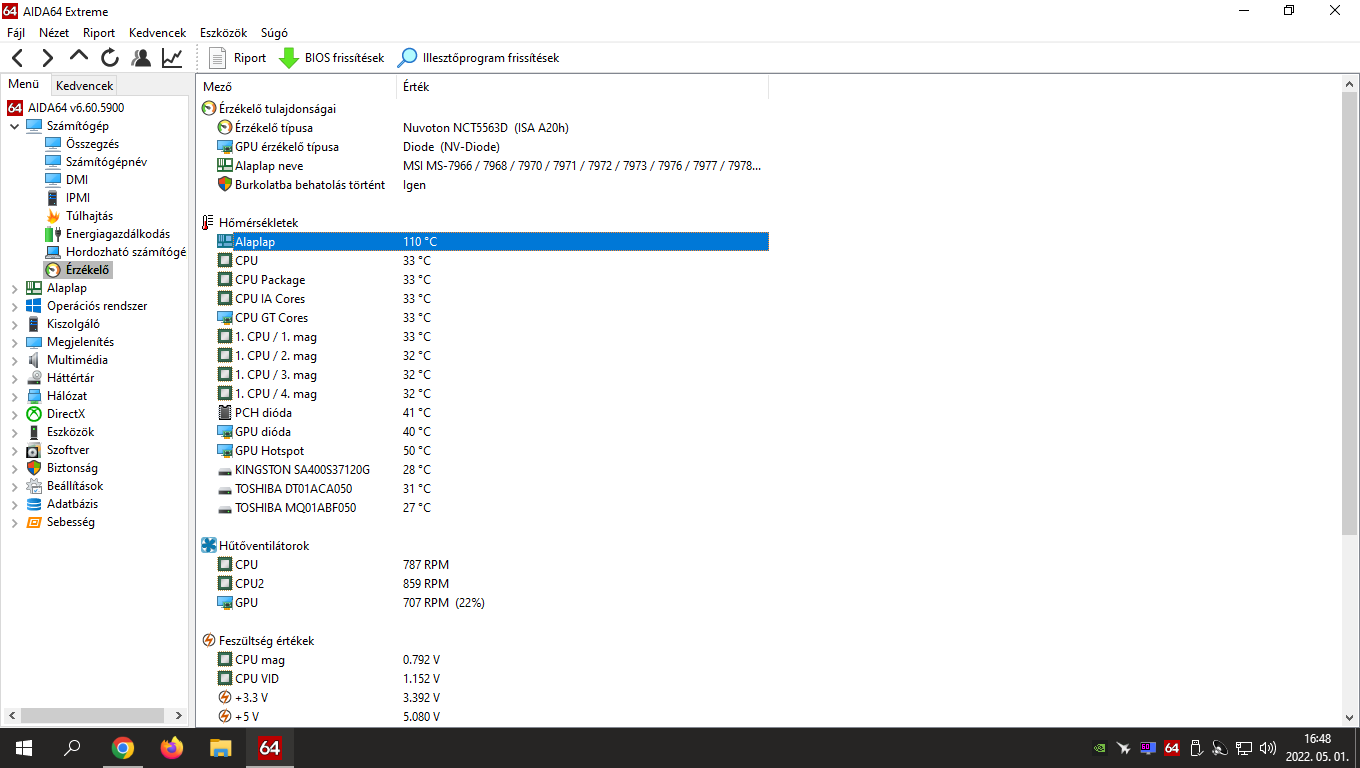This screenshot has height=768, width=1360.
Task: Click the Feszültség értékek section icon
Action: (x=208, y=640)
